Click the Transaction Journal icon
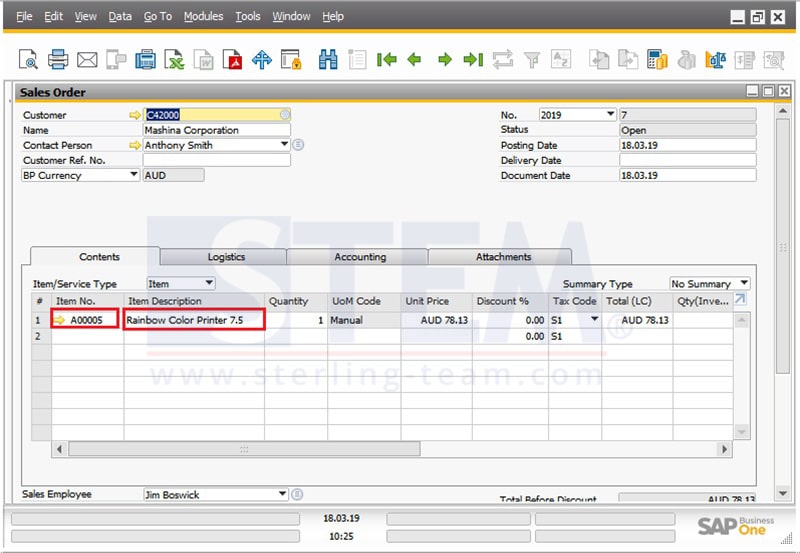This screenshot has height=553, width=800. [744, 60]
